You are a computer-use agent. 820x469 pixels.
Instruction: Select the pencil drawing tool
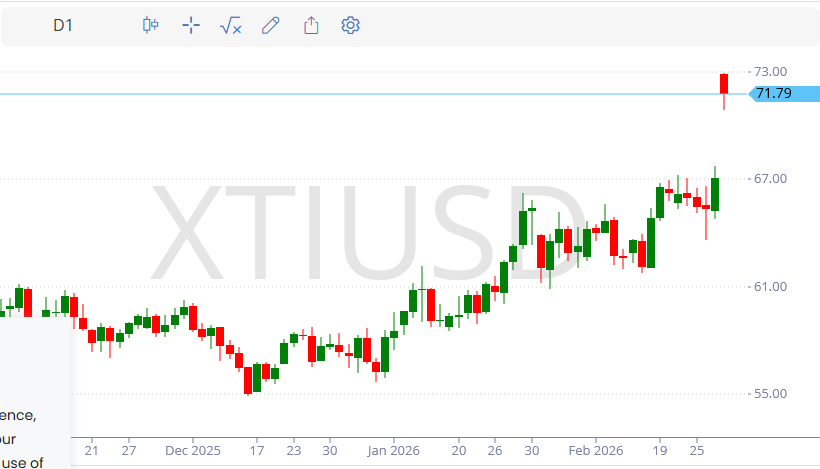[270, 25]
